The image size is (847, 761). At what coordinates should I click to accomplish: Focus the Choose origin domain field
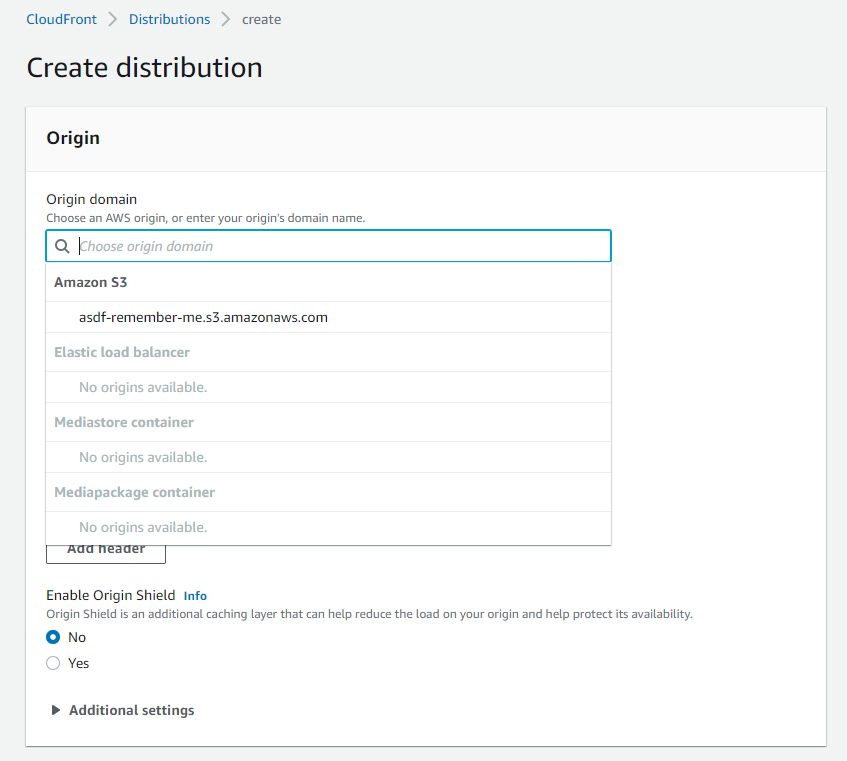tap(328, 246)
